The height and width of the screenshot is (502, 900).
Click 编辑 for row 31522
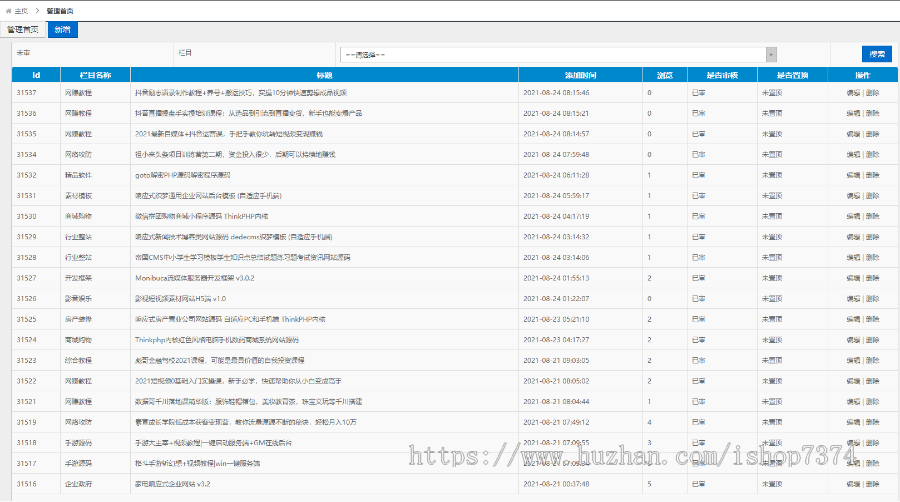[x=853, y=382]
